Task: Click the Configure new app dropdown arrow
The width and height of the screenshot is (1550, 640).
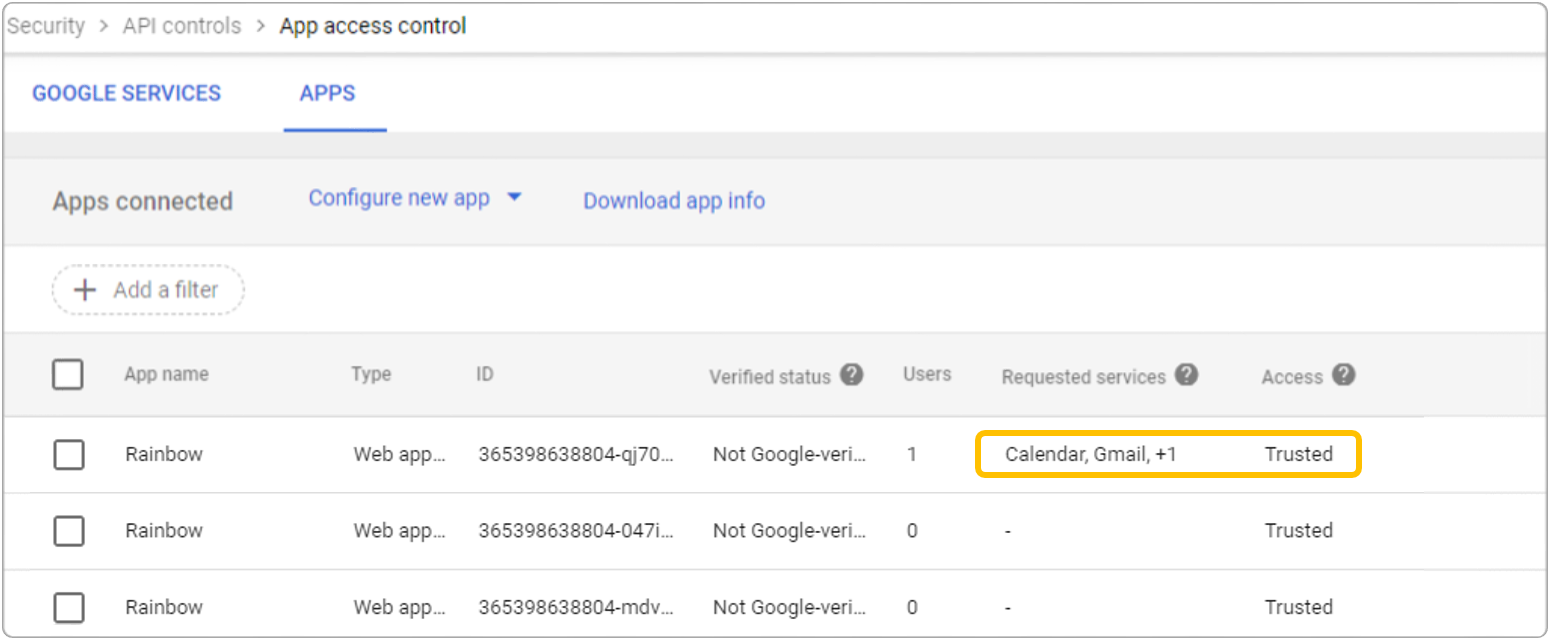Action: 514,198
